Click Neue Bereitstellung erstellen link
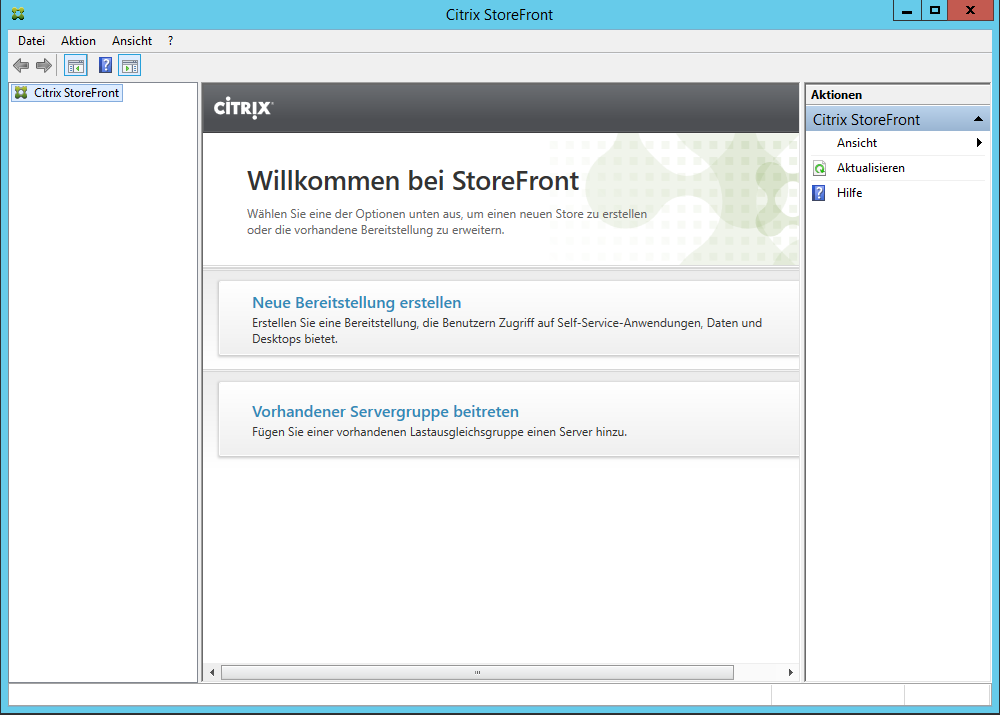This screenshot has width=1000, height=715. [357, 302]
